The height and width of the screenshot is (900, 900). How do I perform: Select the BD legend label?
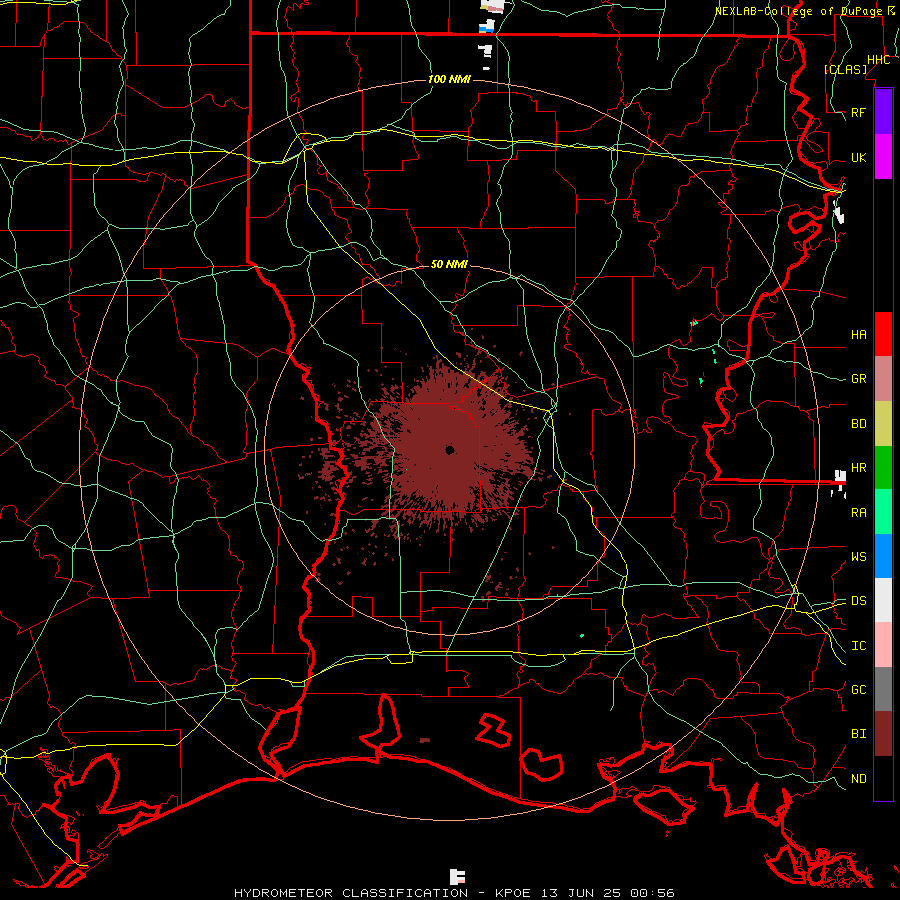coord(858,424)
